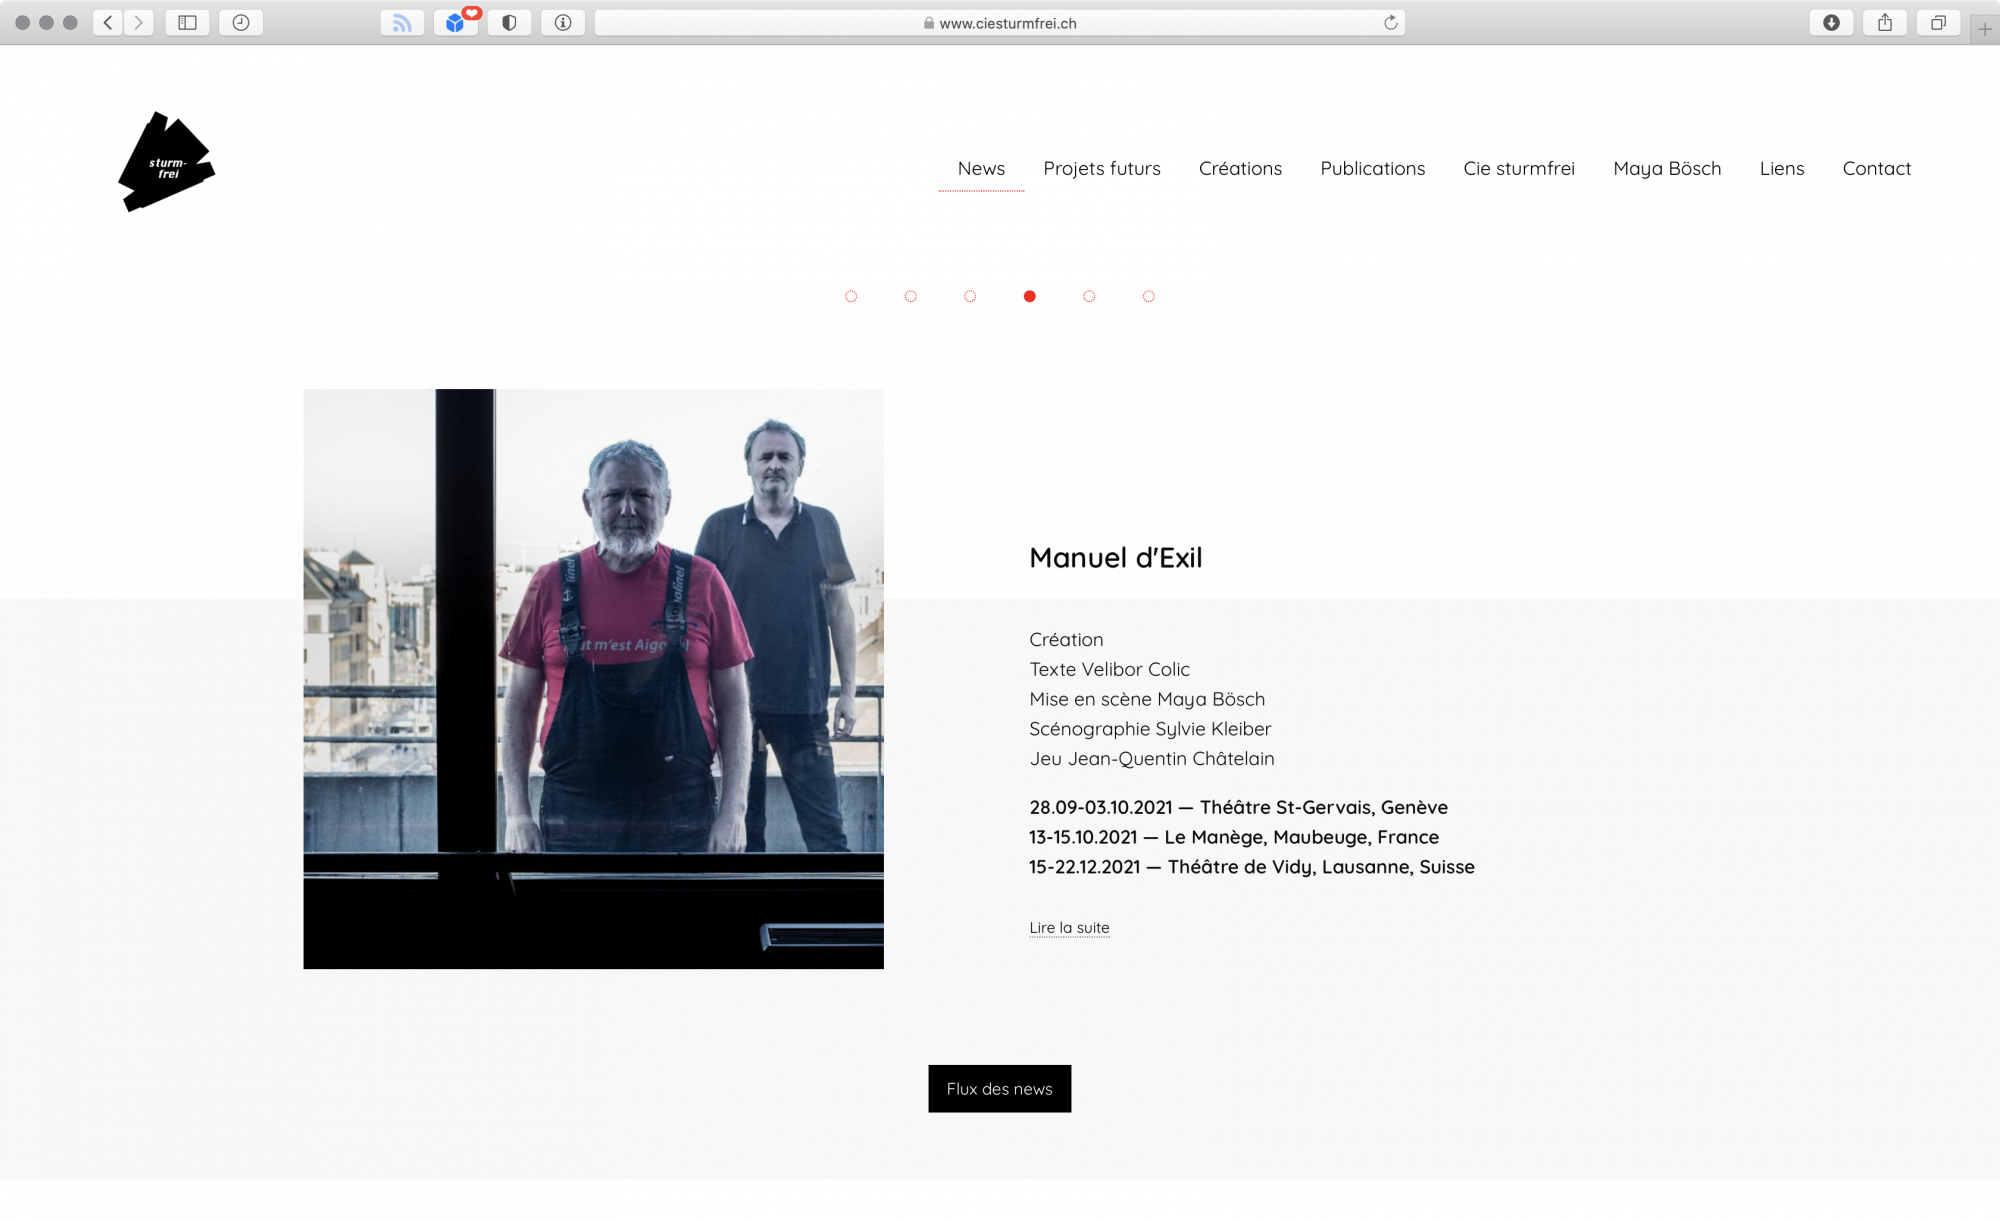The width and height of the screenshot is (2000, 1222).
Task: Select the first slideshow dot
Action: click(851, 296)
